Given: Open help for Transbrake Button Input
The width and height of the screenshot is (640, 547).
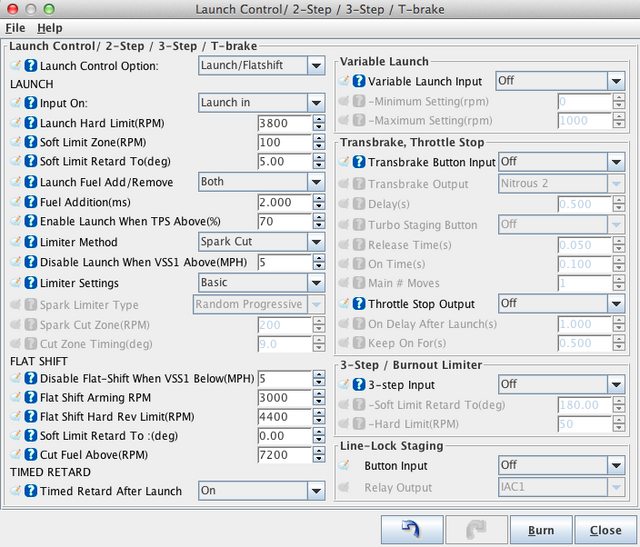Looking at the screenshot, I should 359,162.
